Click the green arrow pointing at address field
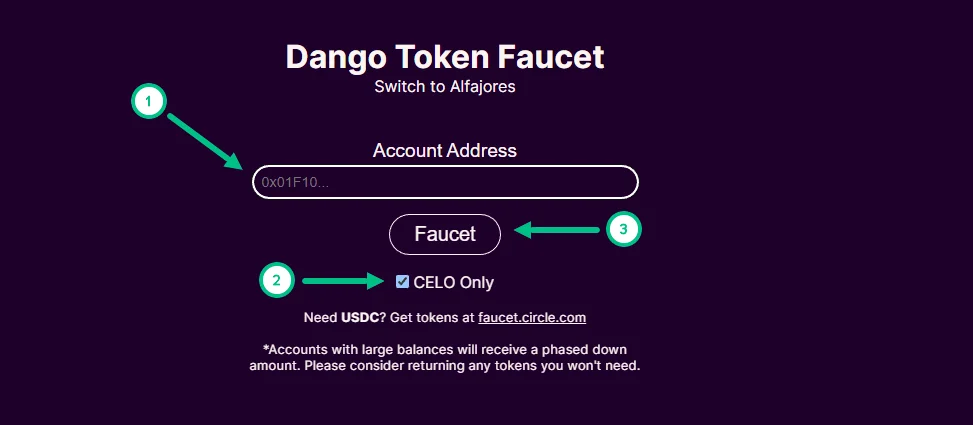 (x=205, y=141)
